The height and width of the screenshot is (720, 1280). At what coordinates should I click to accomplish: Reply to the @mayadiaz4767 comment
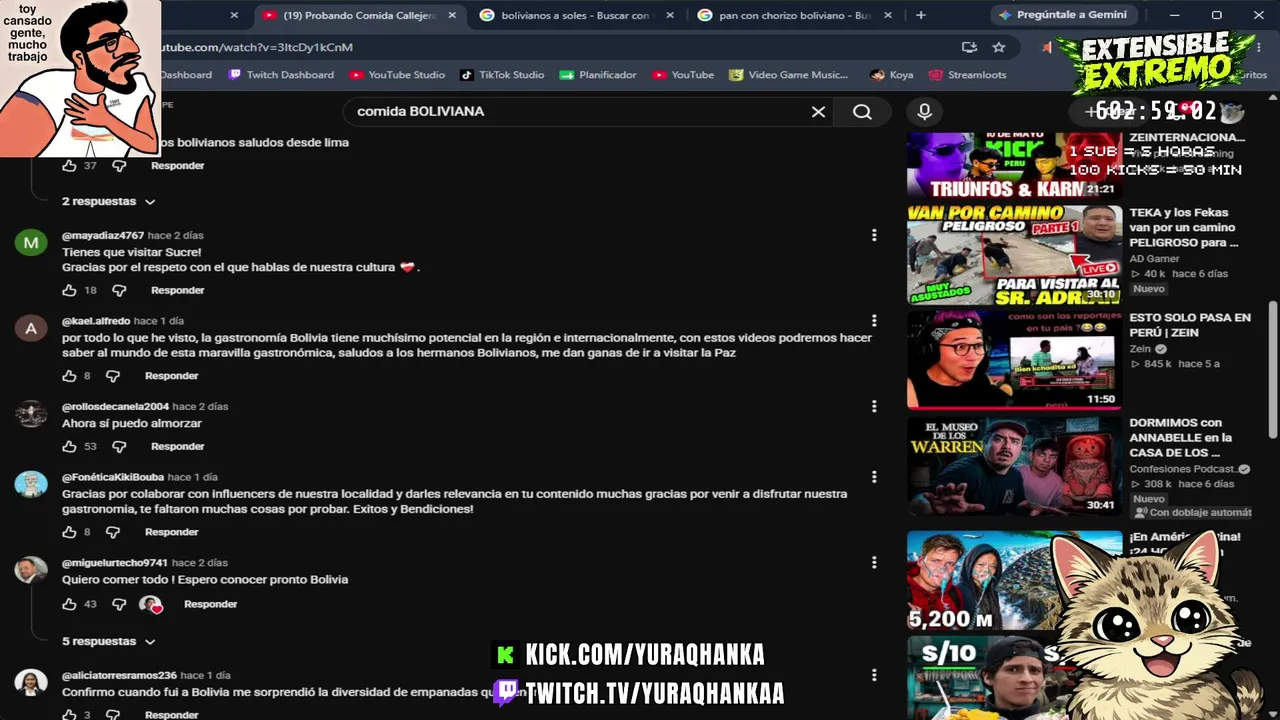click(177, 290)
